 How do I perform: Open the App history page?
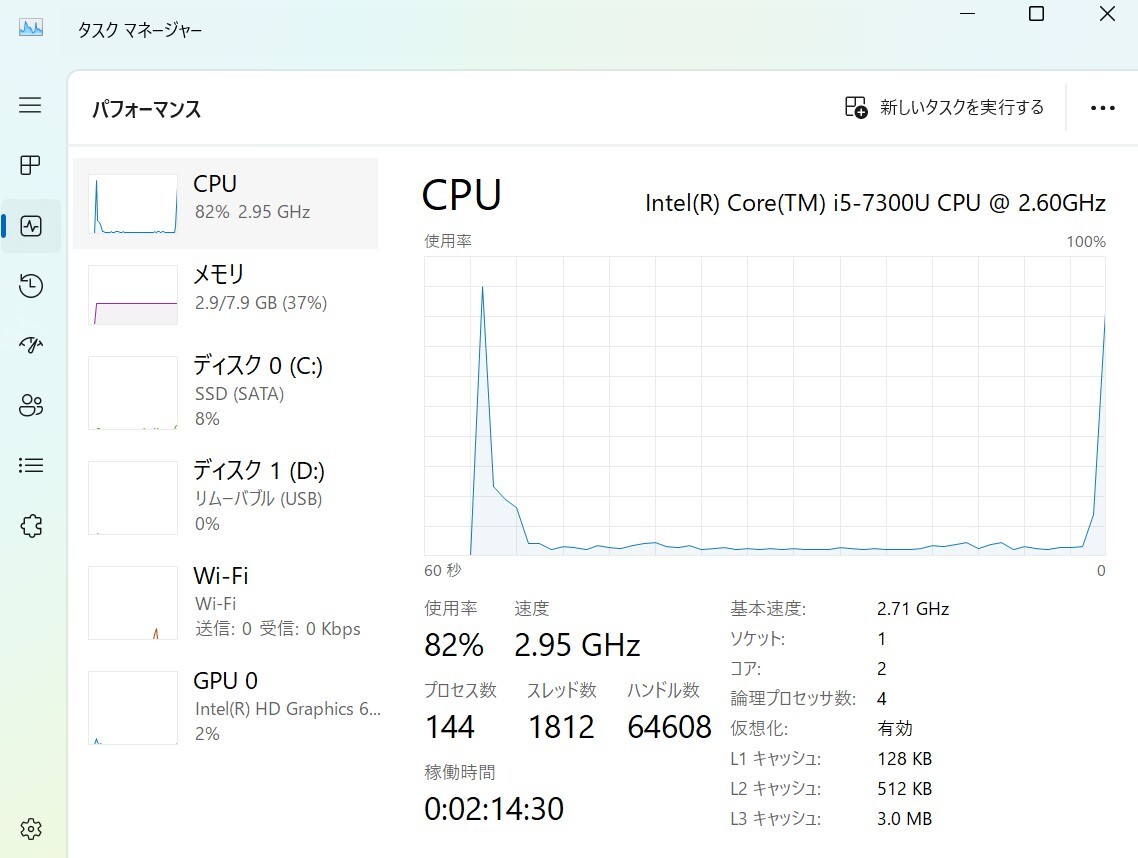[x=30, y=286]
